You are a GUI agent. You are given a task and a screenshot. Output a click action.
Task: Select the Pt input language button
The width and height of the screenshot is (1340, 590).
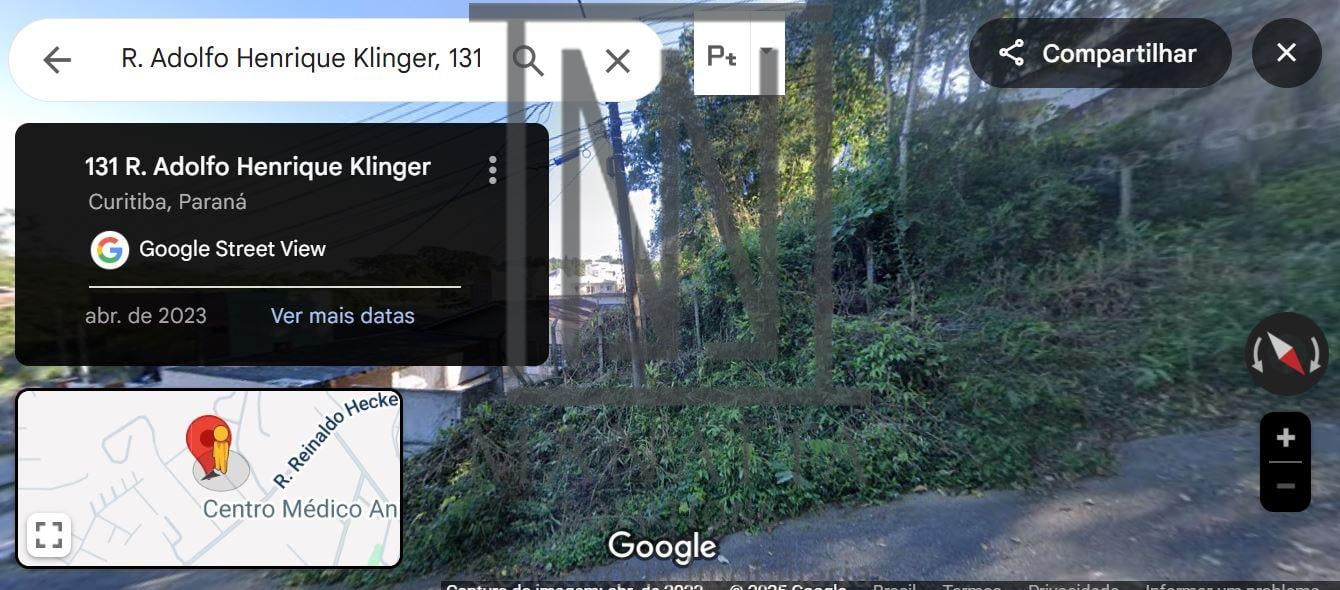click(722, 56)
